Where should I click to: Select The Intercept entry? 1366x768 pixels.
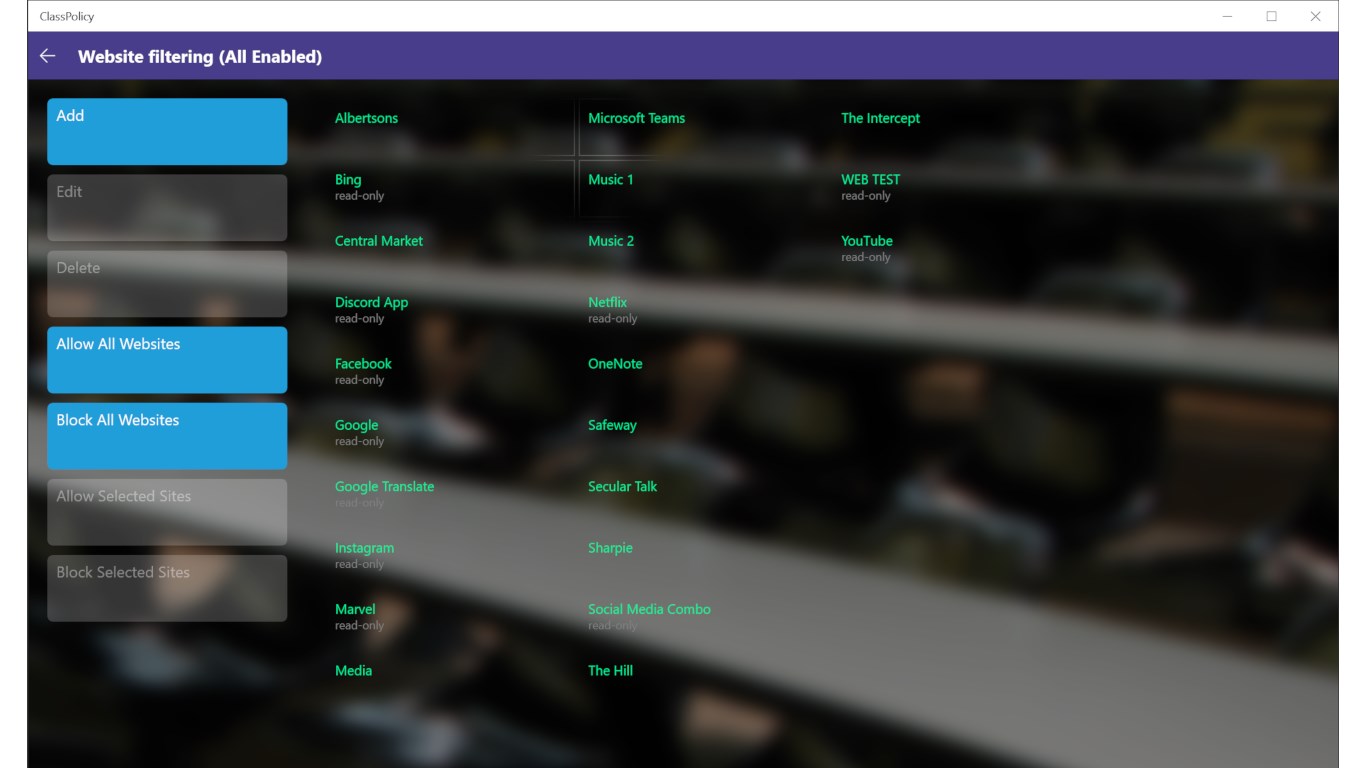[x=880, y=118]
